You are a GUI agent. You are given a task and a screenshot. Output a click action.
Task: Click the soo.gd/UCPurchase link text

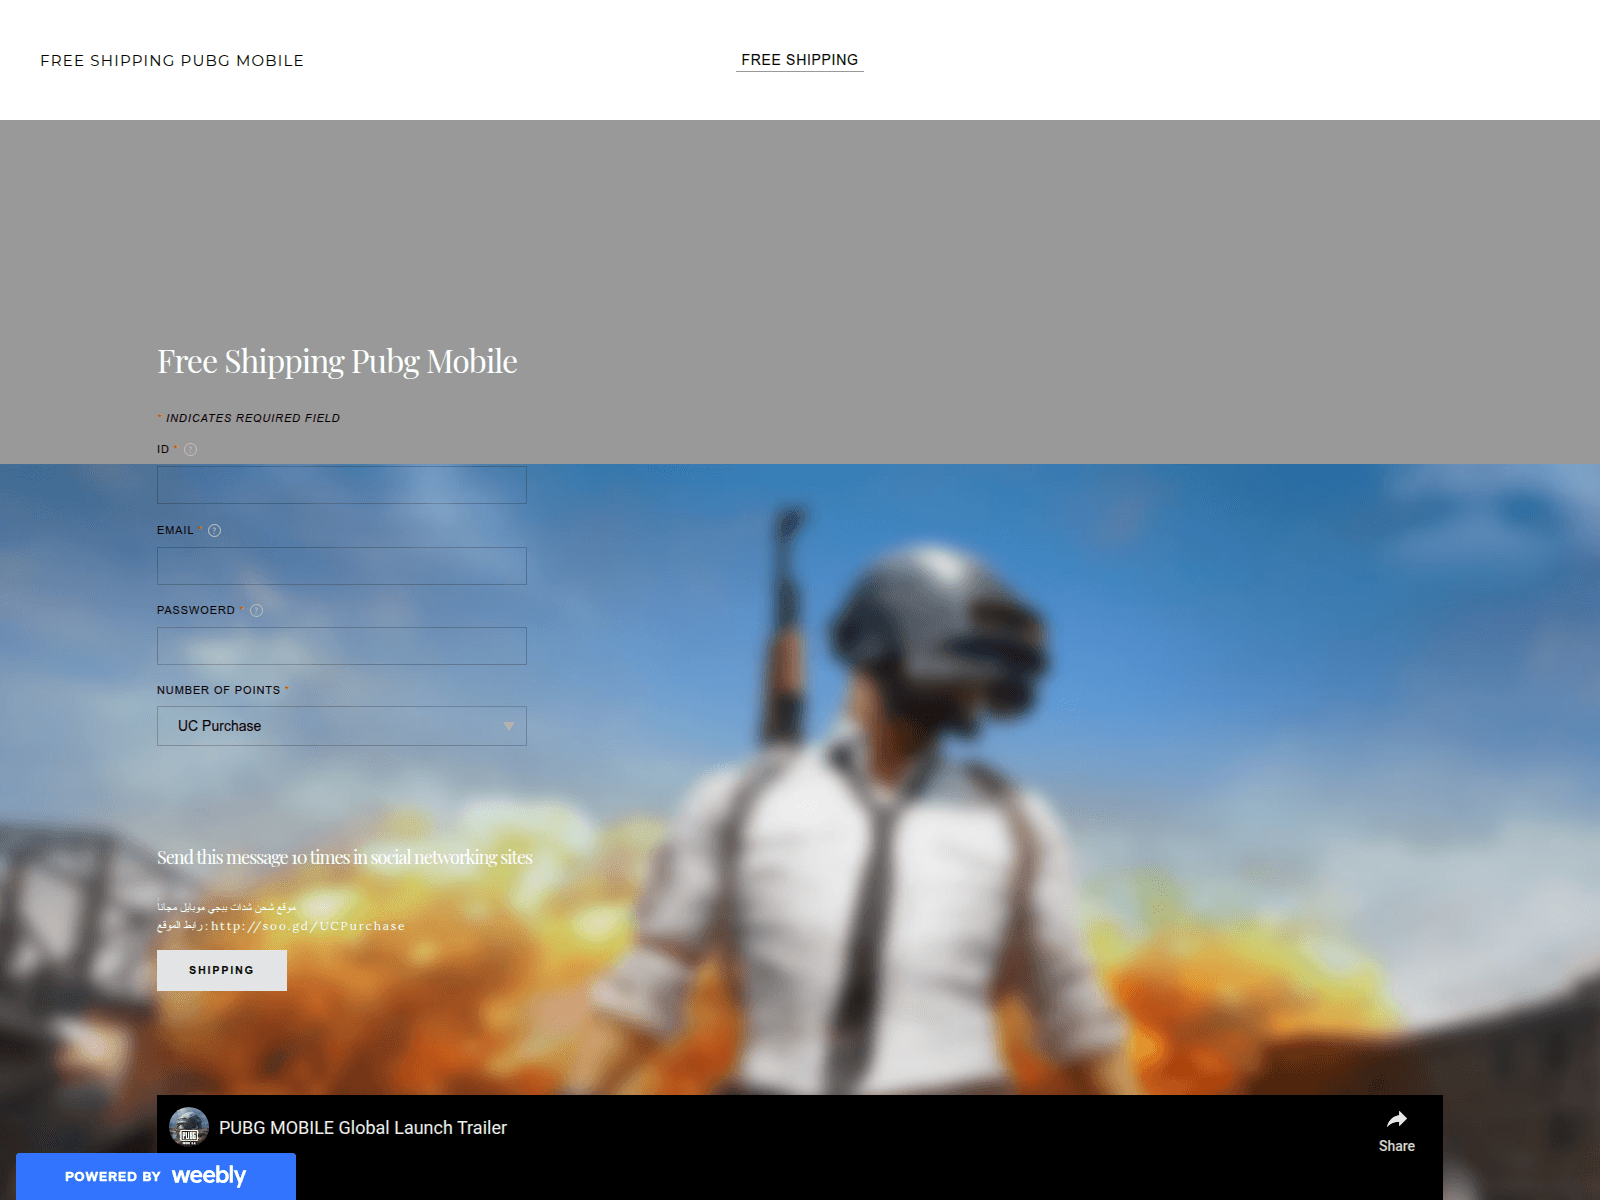(308, 926)
